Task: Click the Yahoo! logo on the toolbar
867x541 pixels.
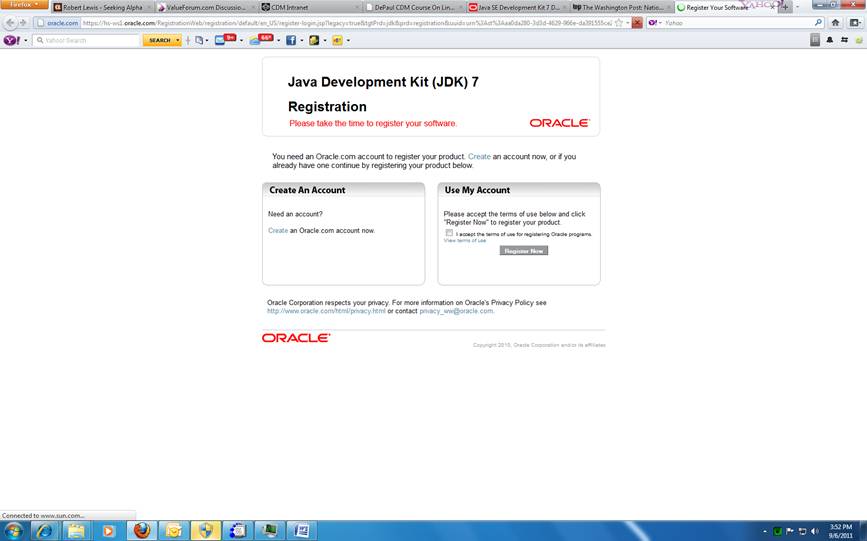Action: coord(12,40)
